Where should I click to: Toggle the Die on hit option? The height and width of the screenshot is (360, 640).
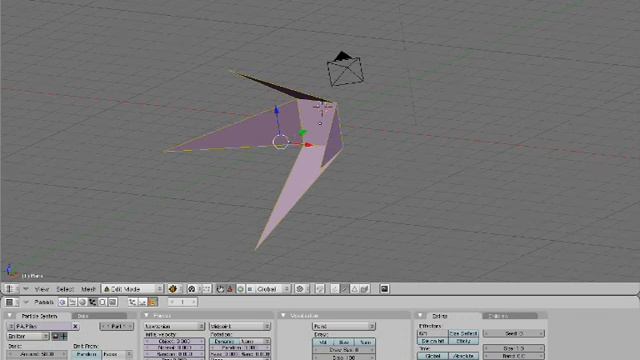[433, 341]
